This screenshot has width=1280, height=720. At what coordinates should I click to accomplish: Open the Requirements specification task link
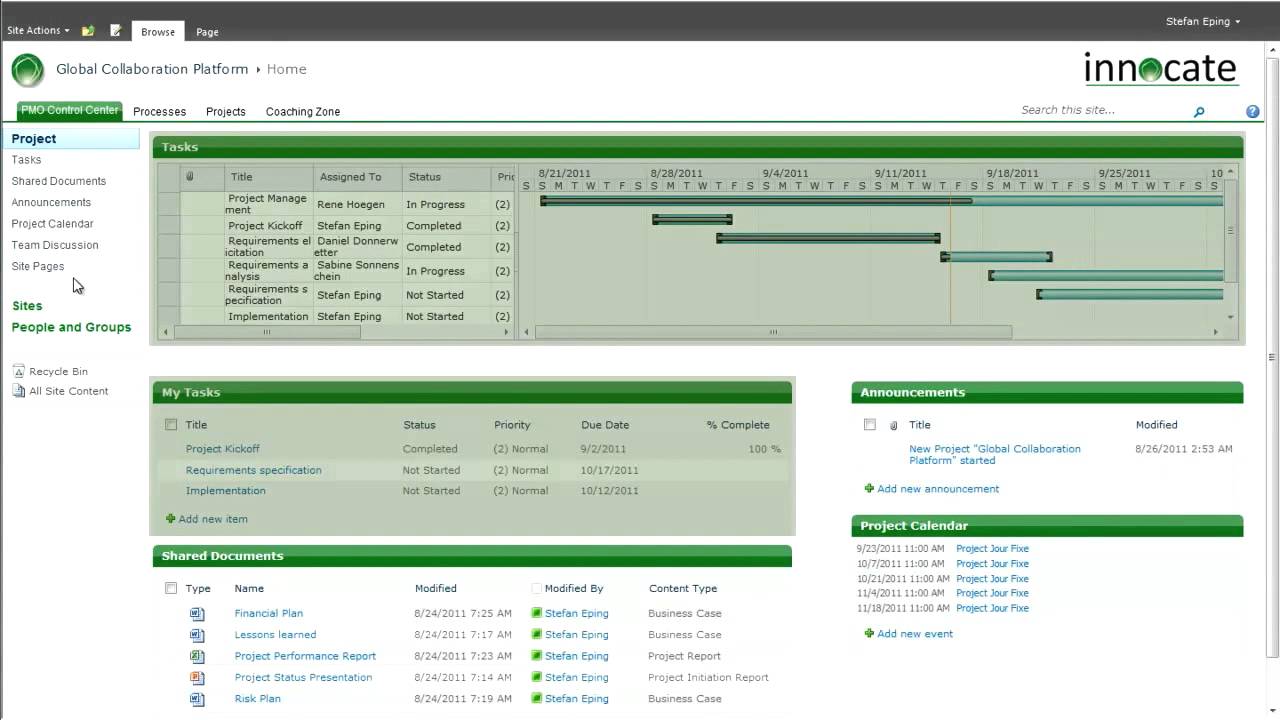[x=254, y=470]
